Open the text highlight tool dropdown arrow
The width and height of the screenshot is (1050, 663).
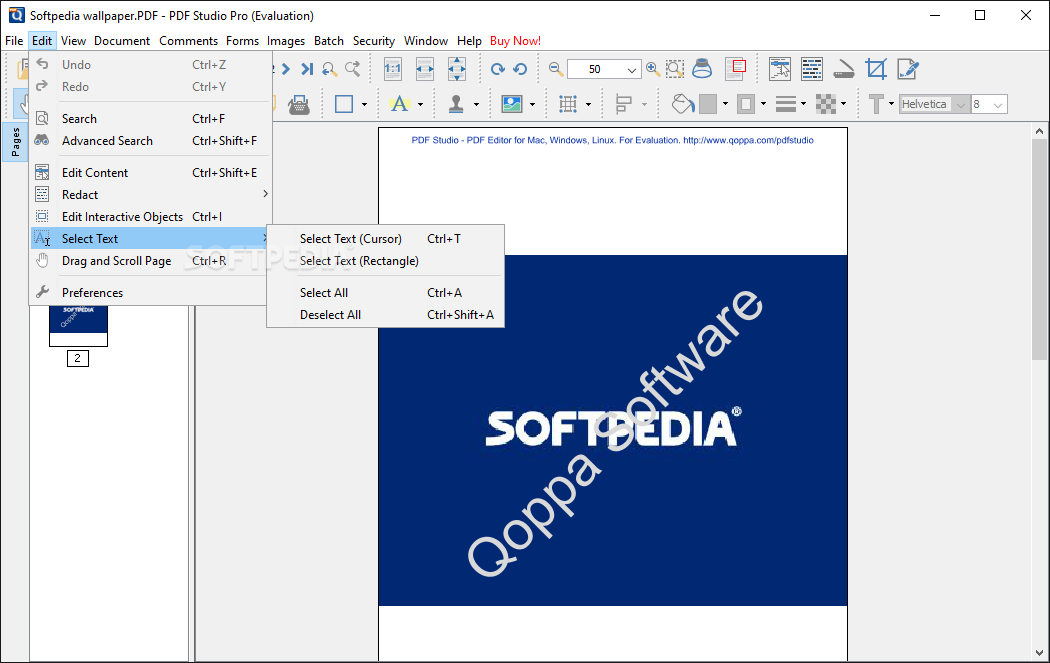[421, 104]
